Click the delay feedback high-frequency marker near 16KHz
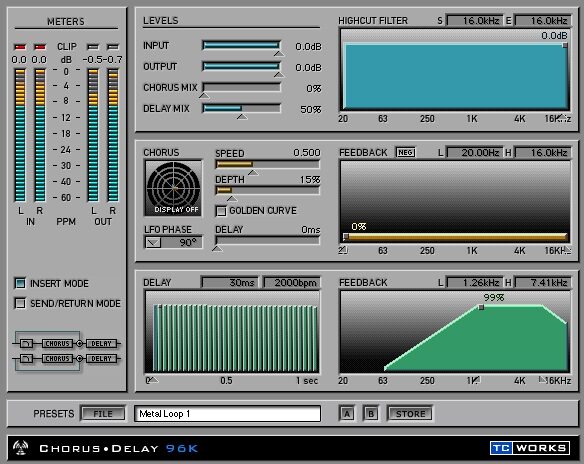The image size is (584, 464). pos(542,379)
